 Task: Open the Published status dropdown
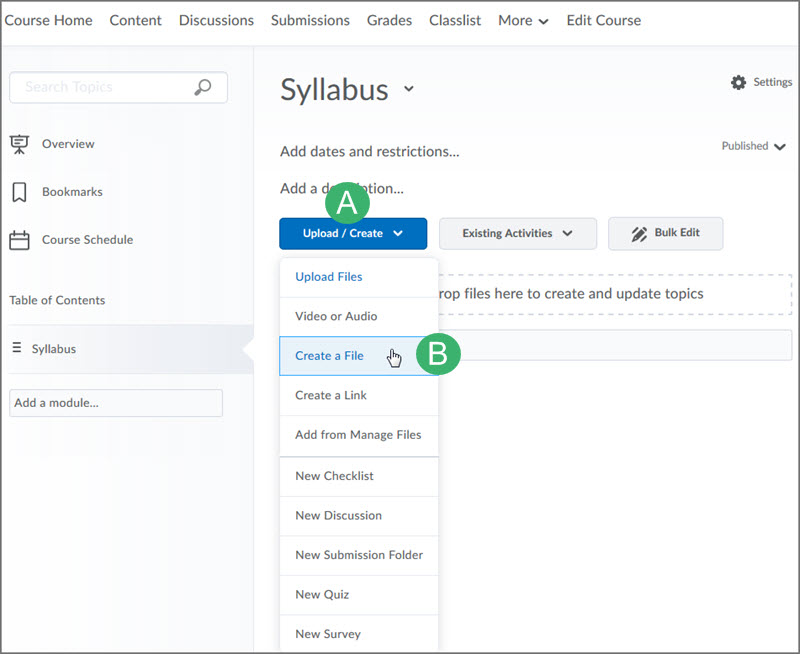tap(753, 146)
